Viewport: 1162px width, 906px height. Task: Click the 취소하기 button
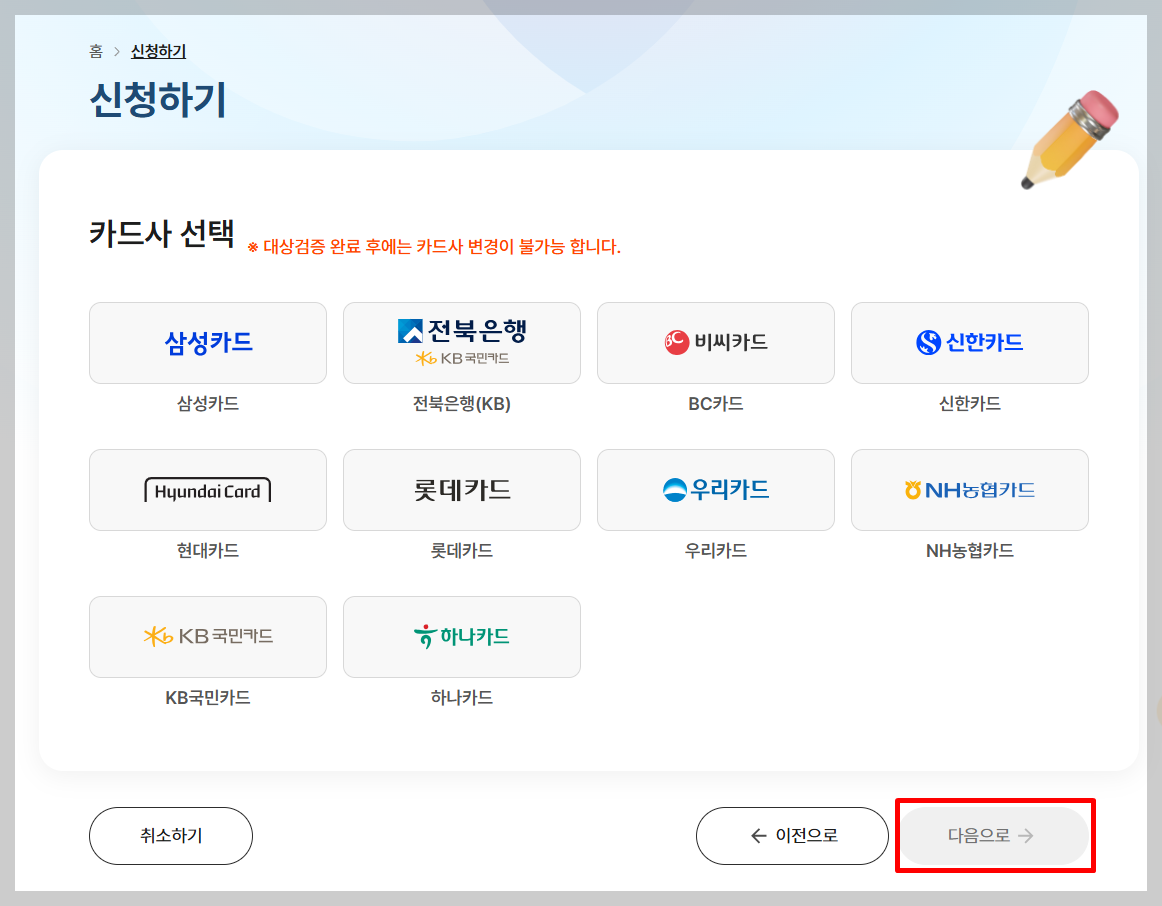point(170,836)
